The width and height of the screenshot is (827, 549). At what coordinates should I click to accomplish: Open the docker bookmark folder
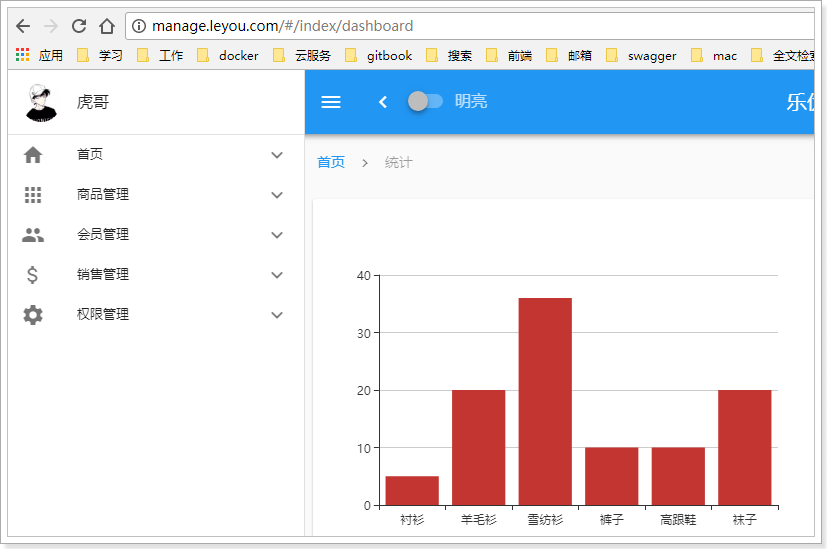pos(228,56)
